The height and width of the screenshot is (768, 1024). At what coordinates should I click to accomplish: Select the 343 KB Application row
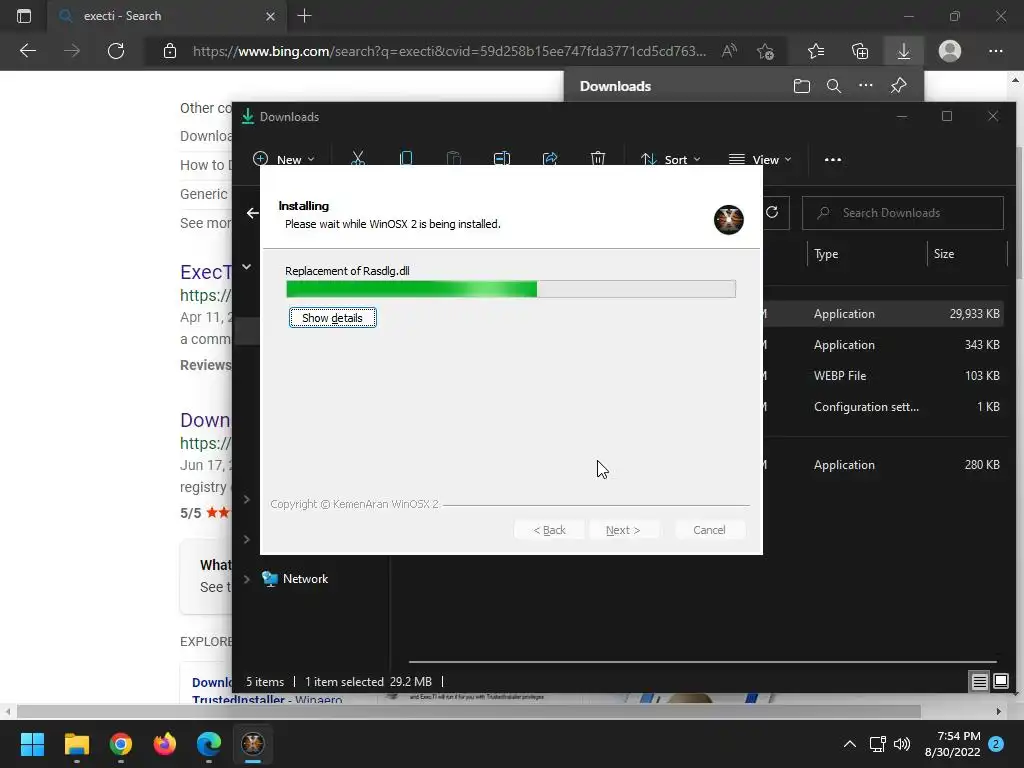pos(885,345)
